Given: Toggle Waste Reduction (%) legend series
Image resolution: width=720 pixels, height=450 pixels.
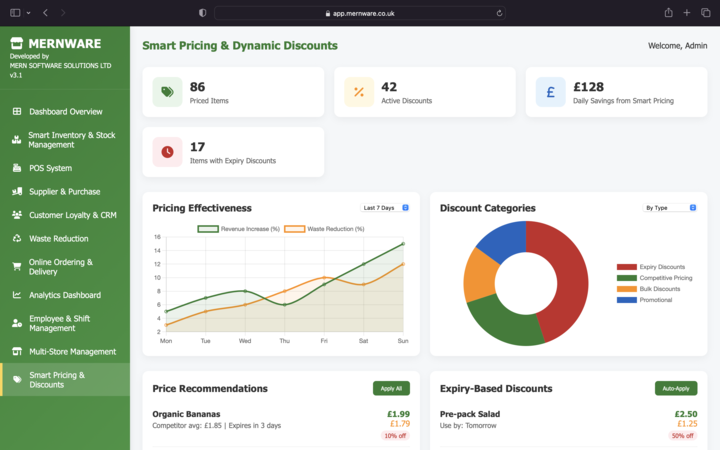Looking at the screenshot, I should [x=324, y=229].
